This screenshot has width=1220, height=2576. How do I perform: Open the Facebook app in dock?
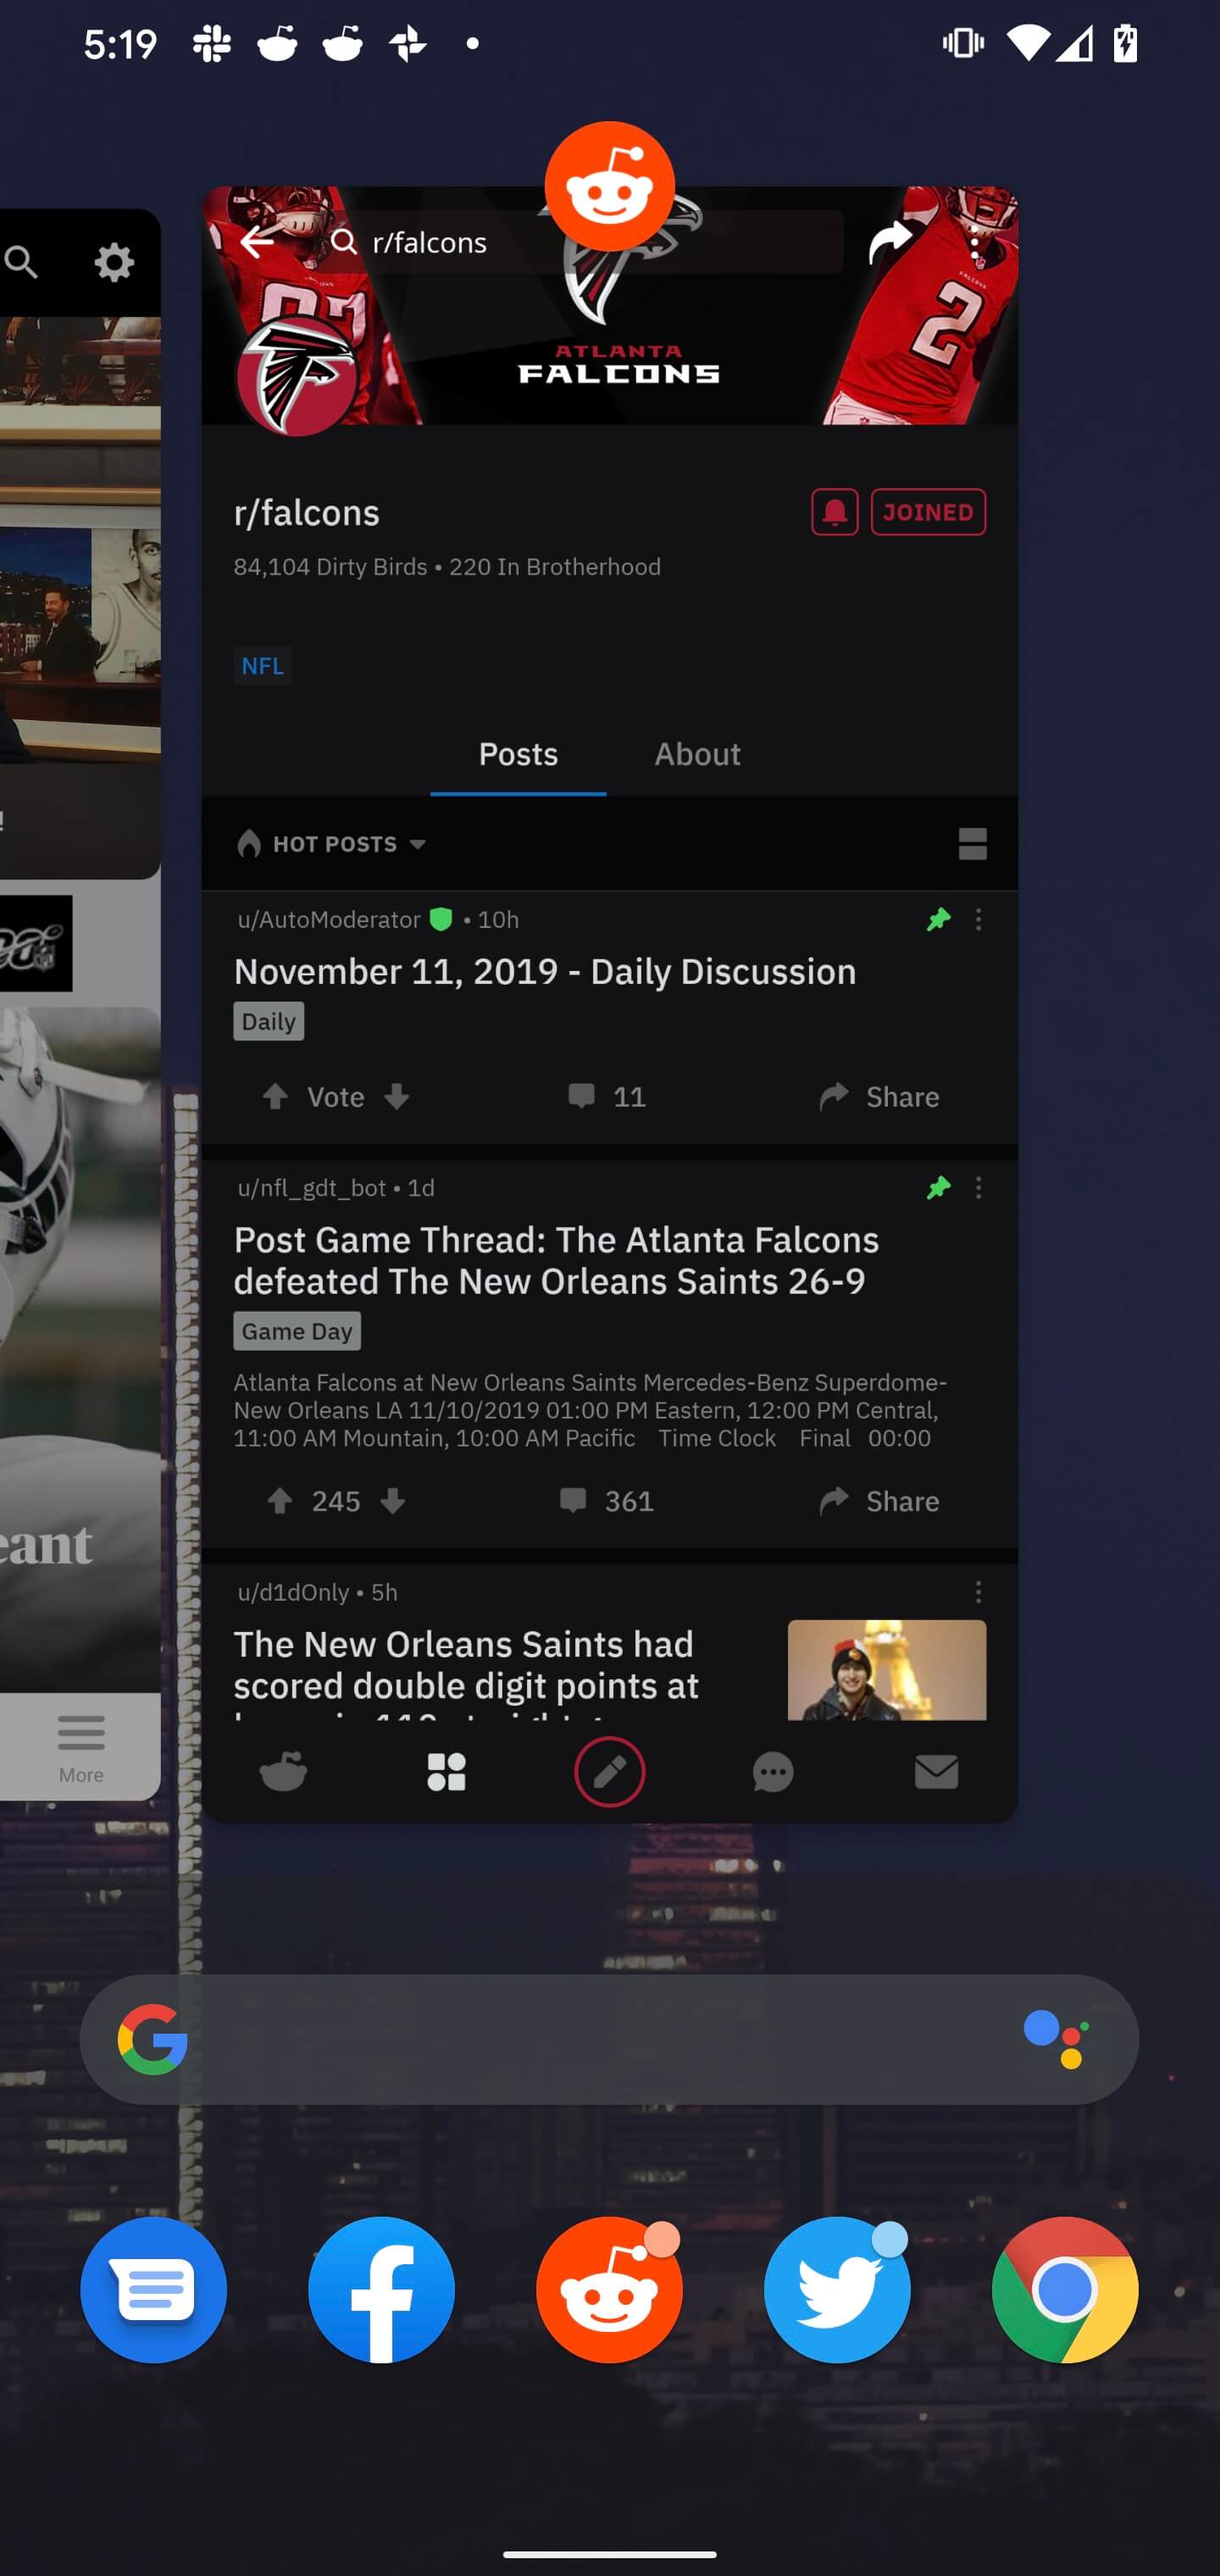(381, 2290)
